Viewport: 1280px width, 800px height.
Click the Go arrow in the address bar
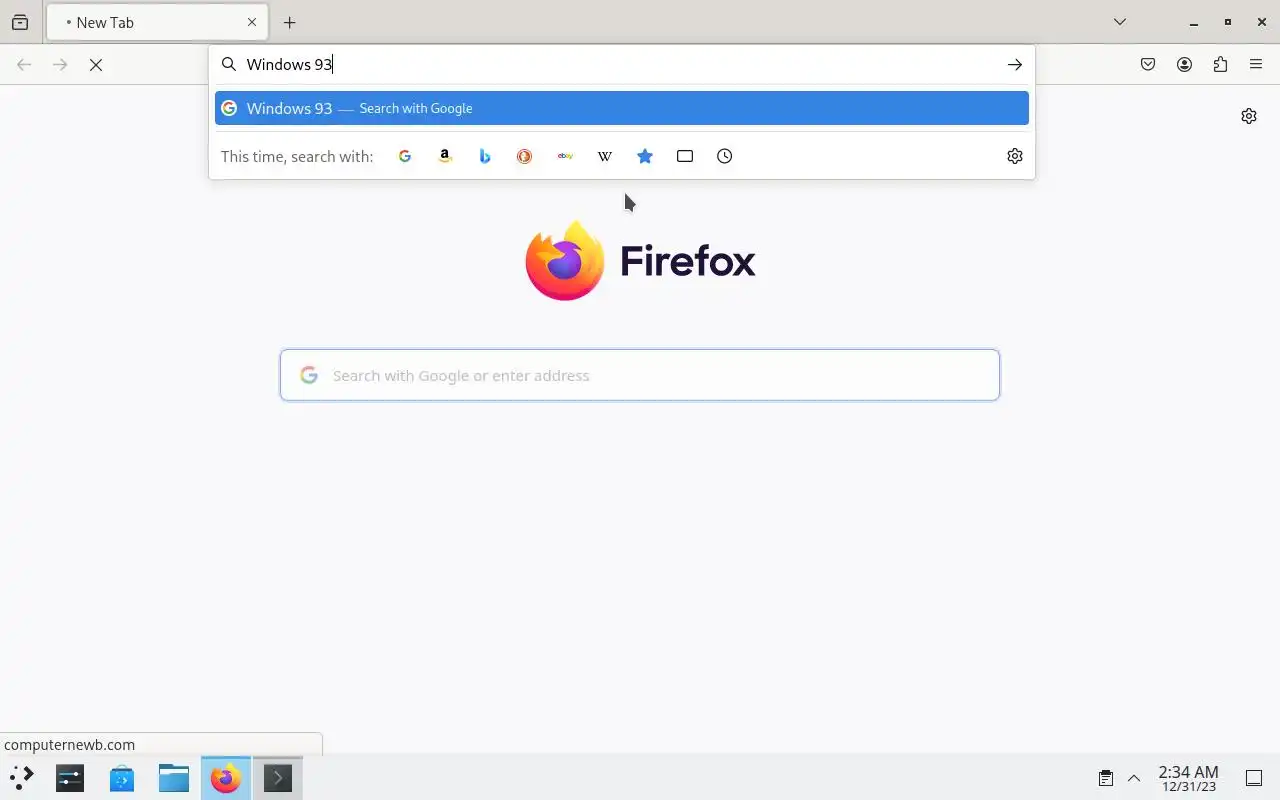pos(1015,65)
